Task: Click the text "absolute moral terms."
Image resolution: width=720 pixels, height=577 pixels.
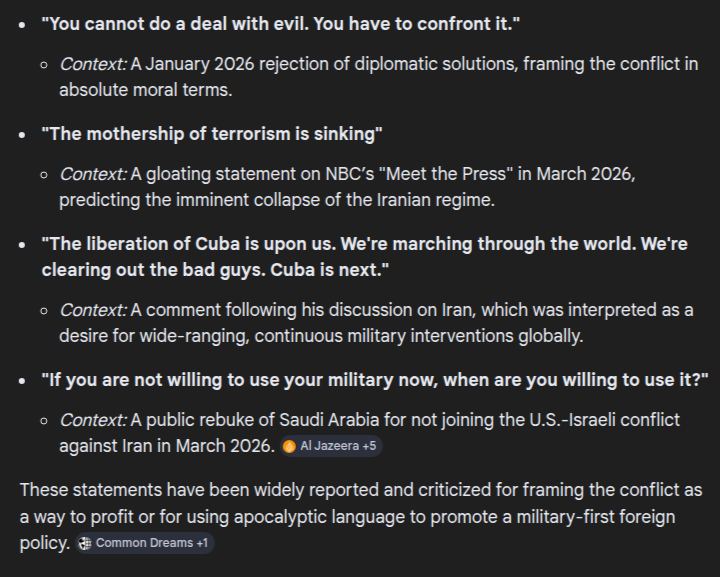Action: click(145, 89)
